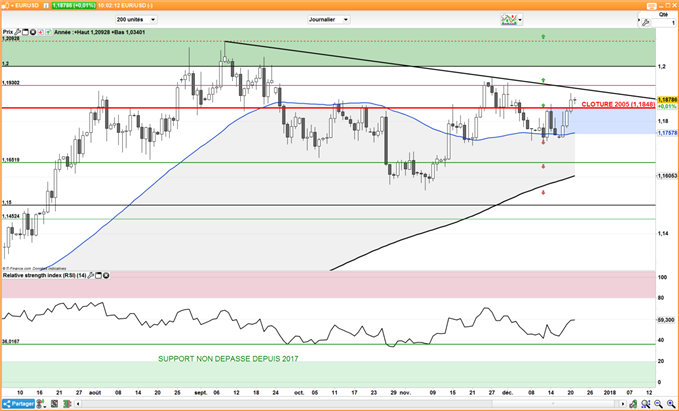Click the Année :+Haut 1,20928 +Bas 1,03401 text
Screen dimensions: 679x411
(x=99, y=32)
